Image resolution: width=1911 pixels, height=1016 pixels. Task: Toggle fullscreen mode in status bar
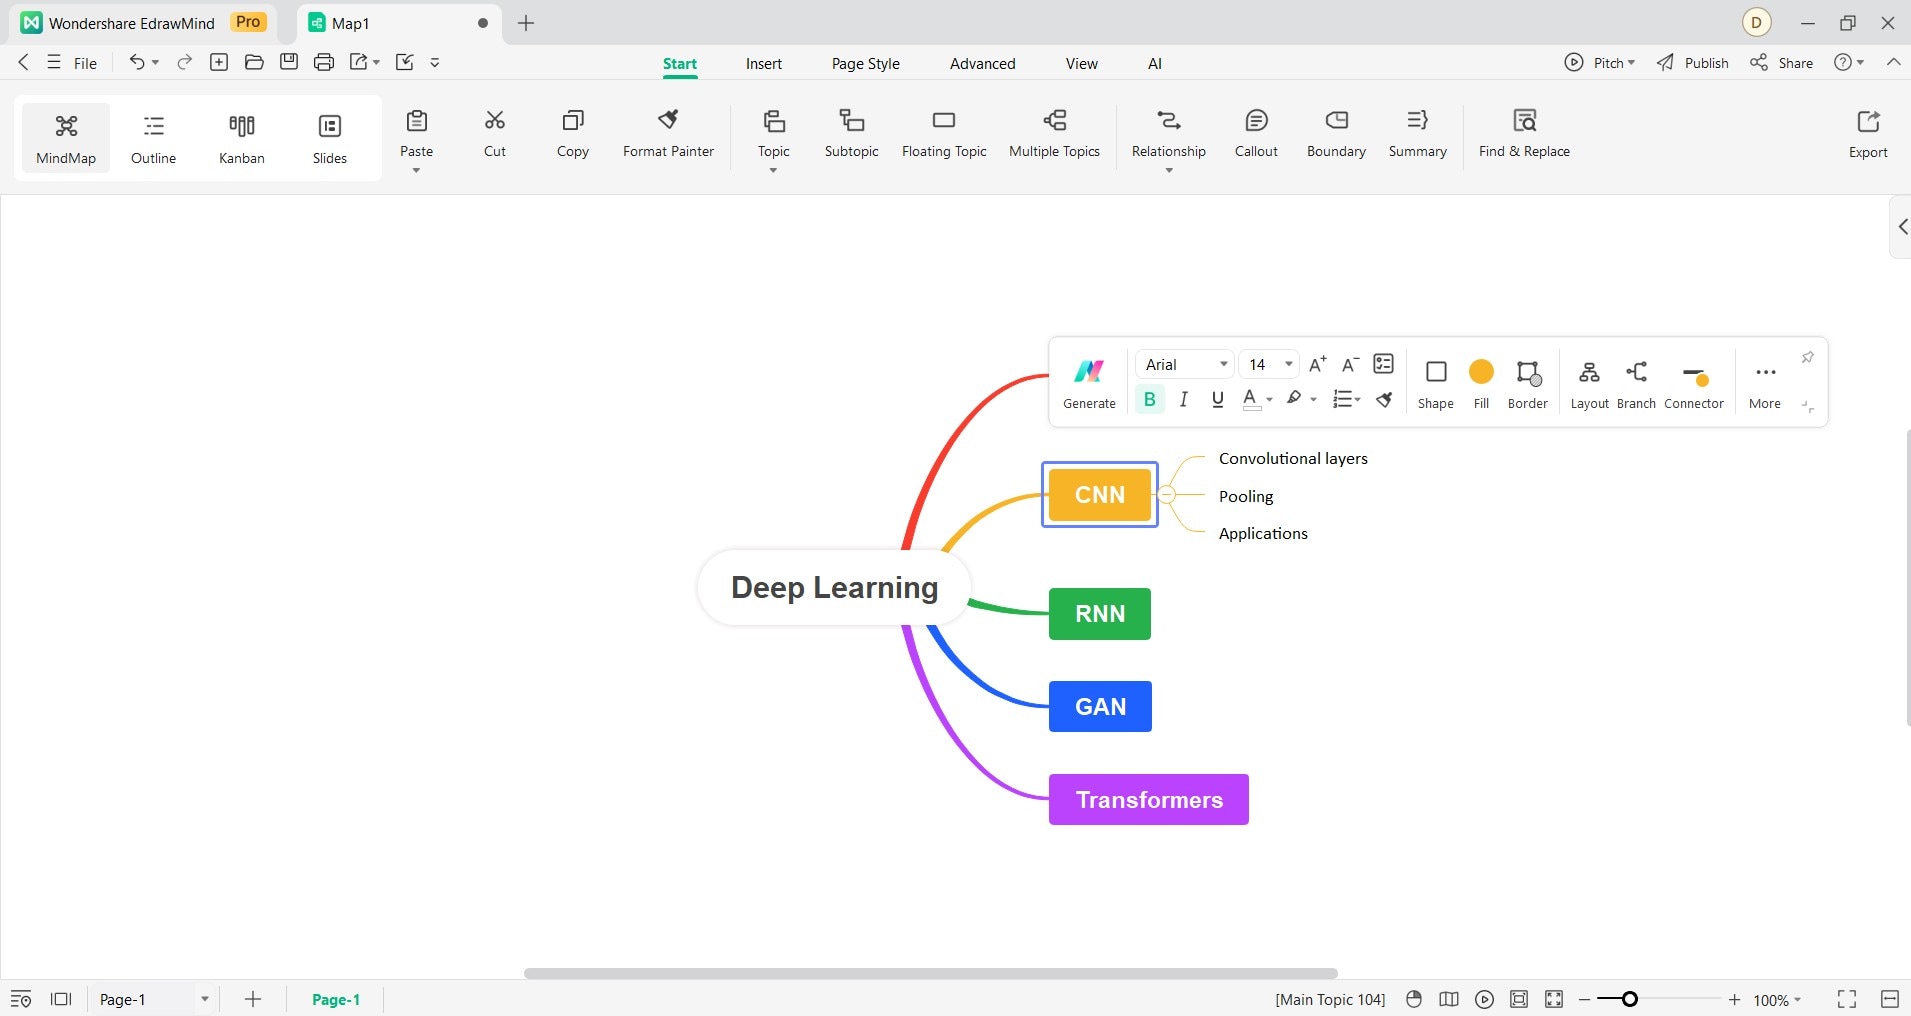1847,999
